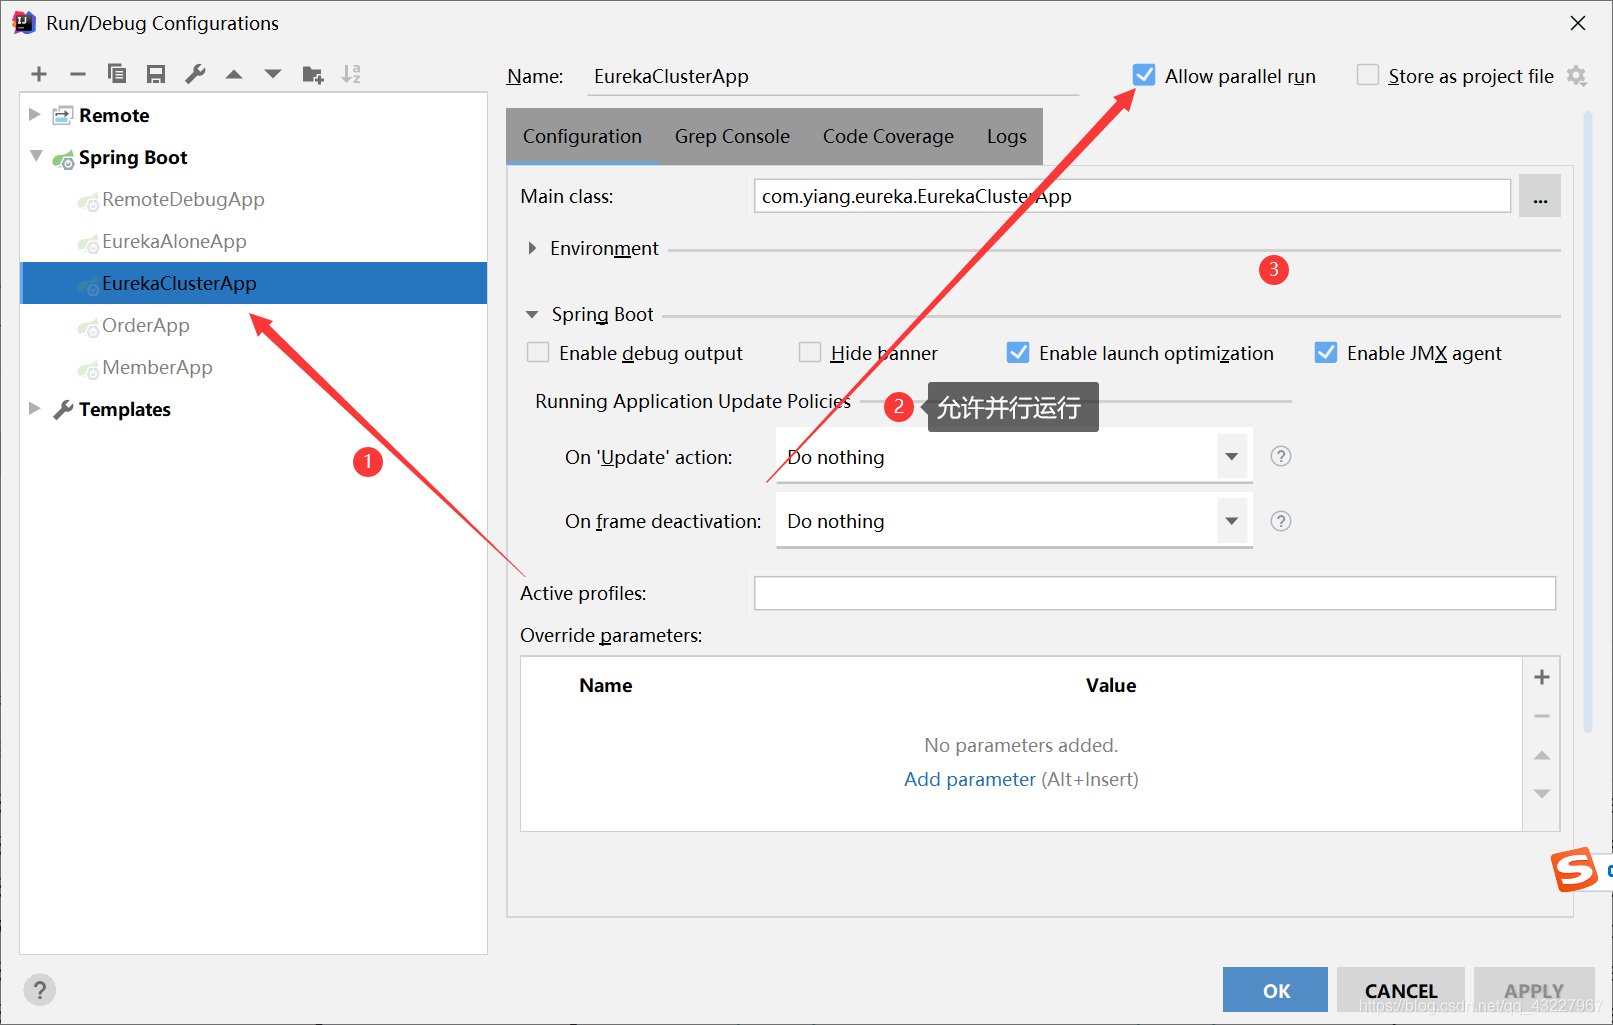Remove the selected configuration with the minus icon
This screenshot has width=1613, height=1025.
[x=78, y=74]
